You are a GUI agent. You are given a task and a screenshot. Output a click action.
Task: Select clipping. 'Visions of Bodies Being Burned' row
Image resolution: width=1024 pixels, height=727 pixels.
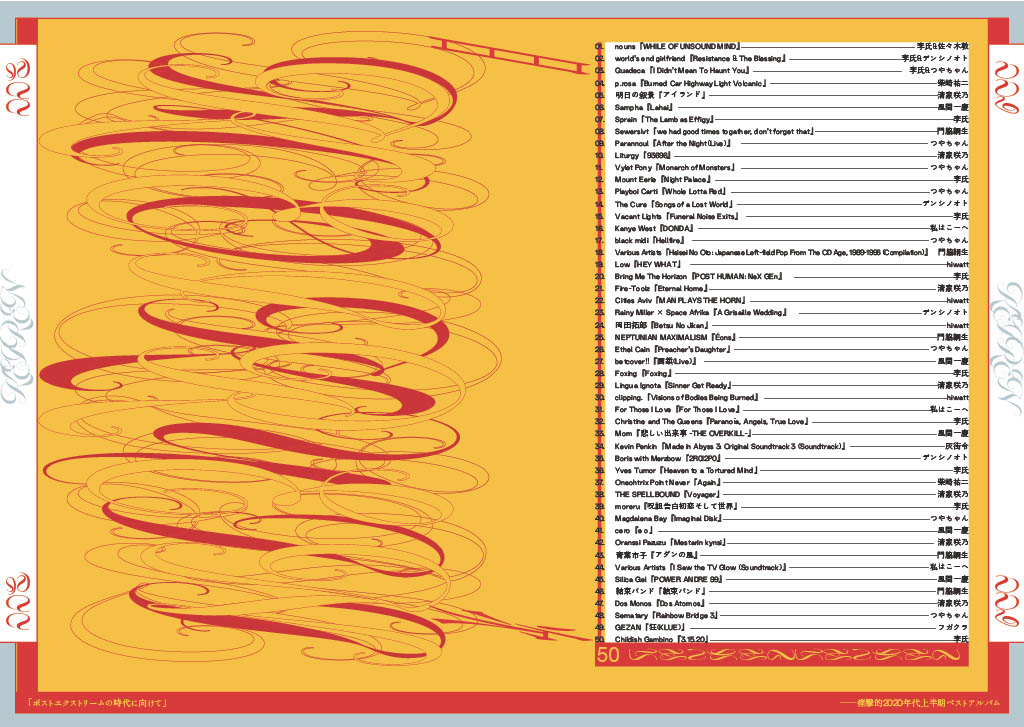point(782,397)
